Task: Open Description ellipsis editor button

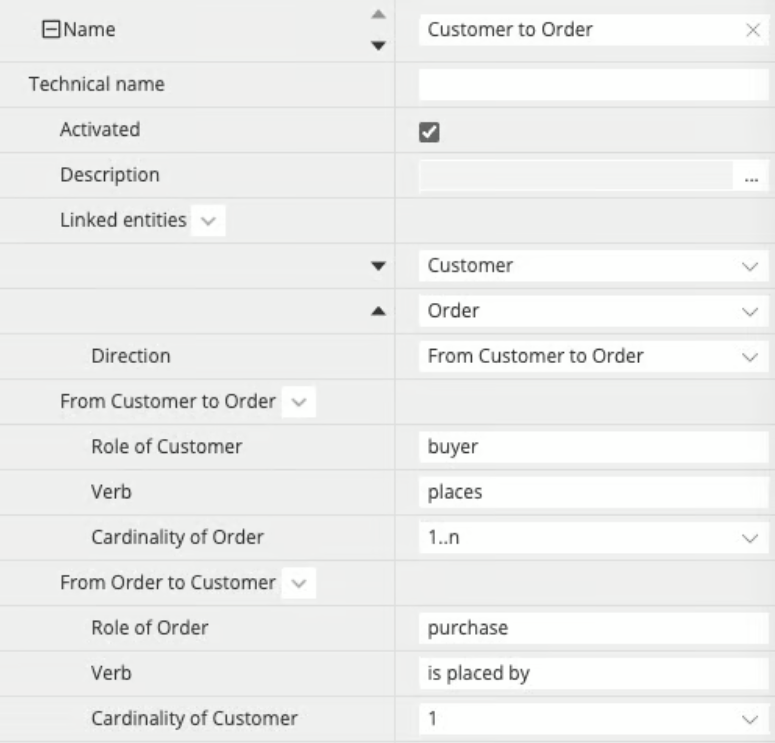Action: click(751, 176)
